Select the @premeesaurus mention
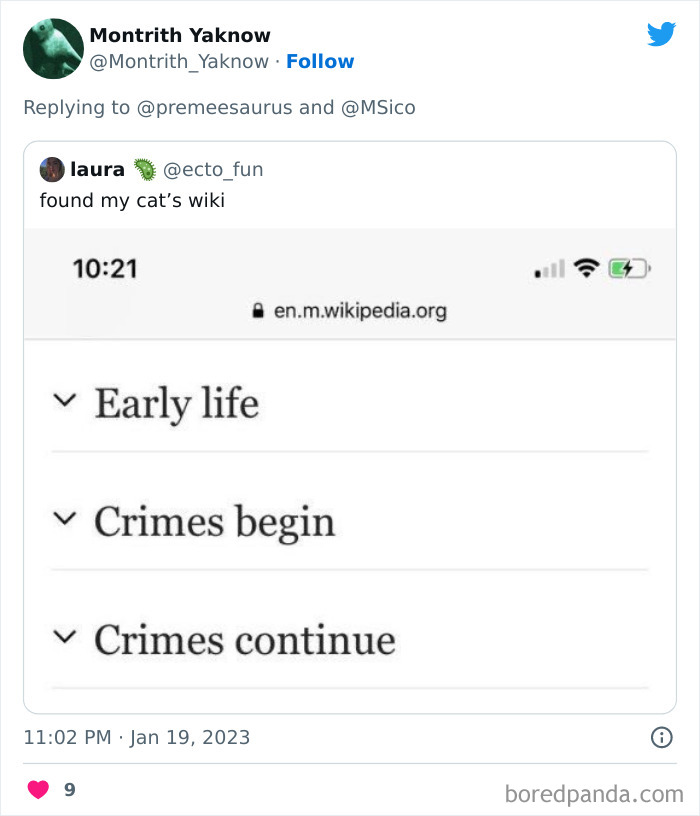The width and height of the screenshot is (700, 816). (215, 107)
